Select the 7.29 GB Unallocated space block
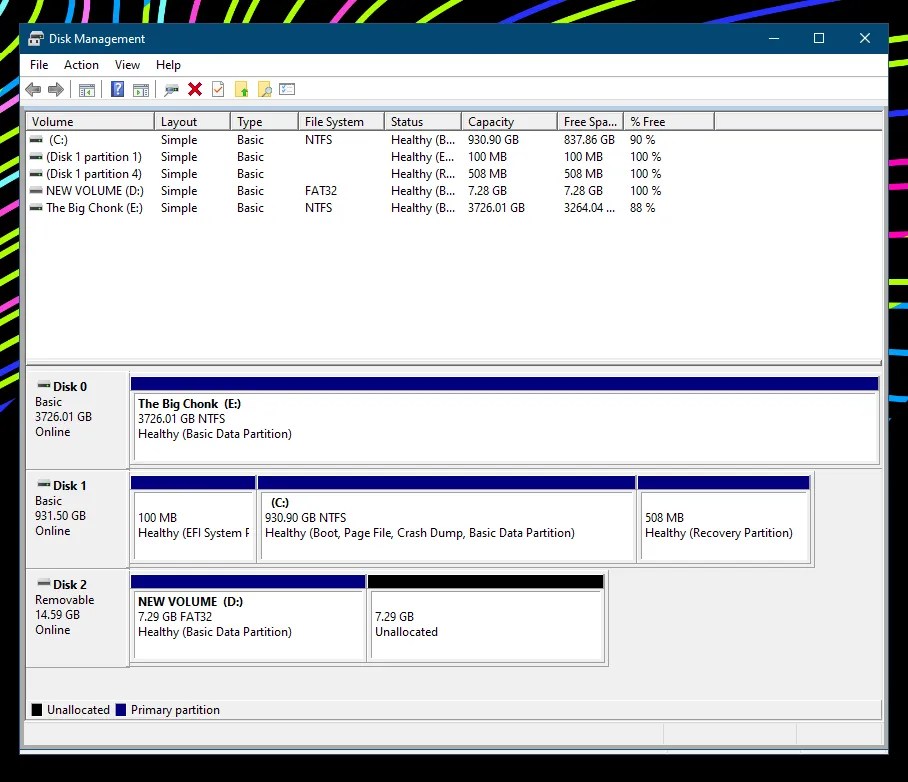 pos(486,617)
